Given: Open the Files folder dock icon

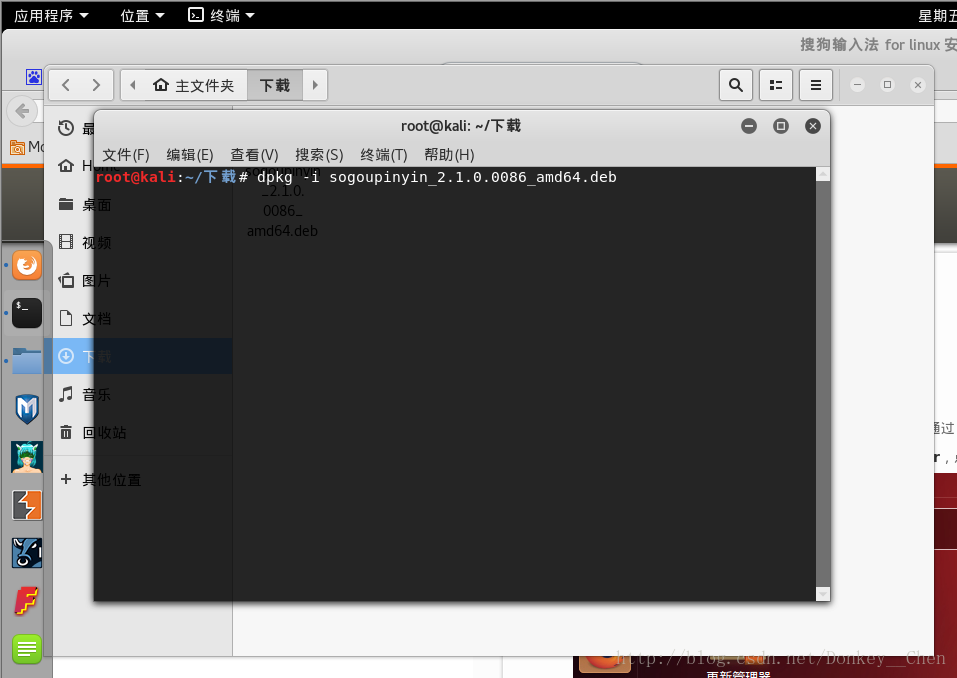Looking at the screenshot, I should tap(27, 360).
